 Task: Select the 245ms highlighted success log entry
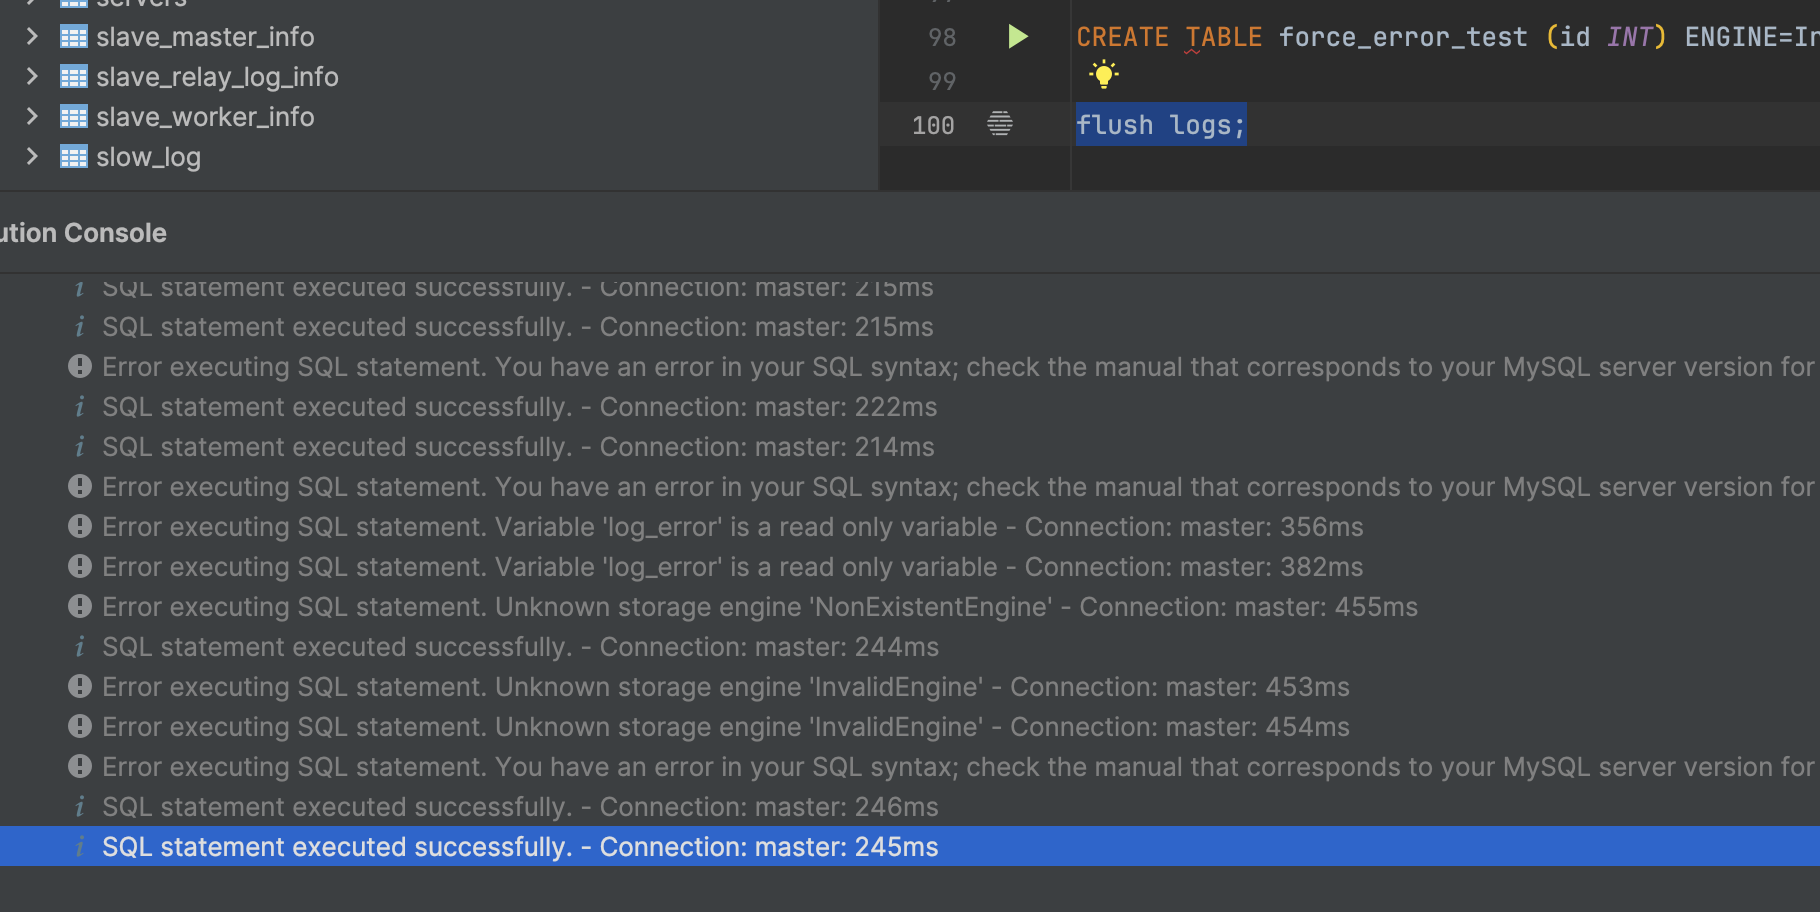pyautogui.click(x=520, y=847)
